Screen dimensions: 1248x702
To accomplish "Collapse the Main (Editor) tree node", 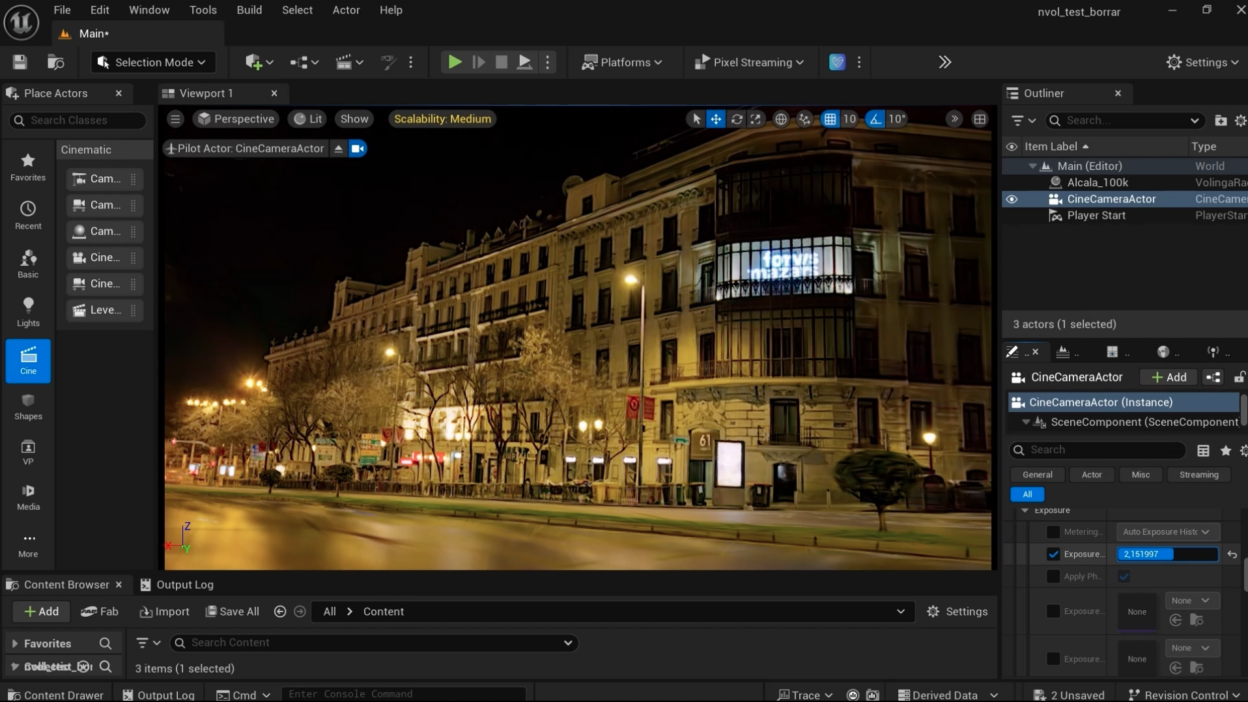I will coord(1033,166).
